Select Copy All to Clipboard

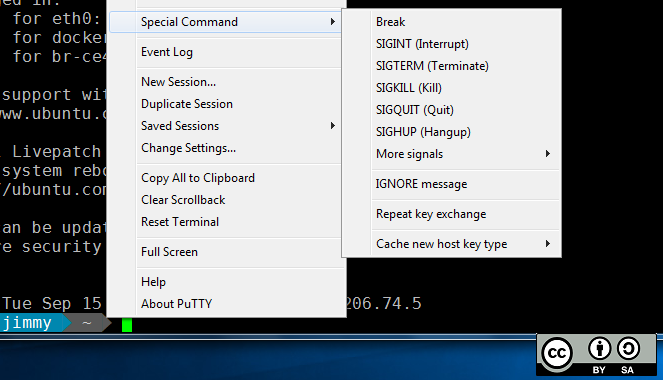pos(225,178)
